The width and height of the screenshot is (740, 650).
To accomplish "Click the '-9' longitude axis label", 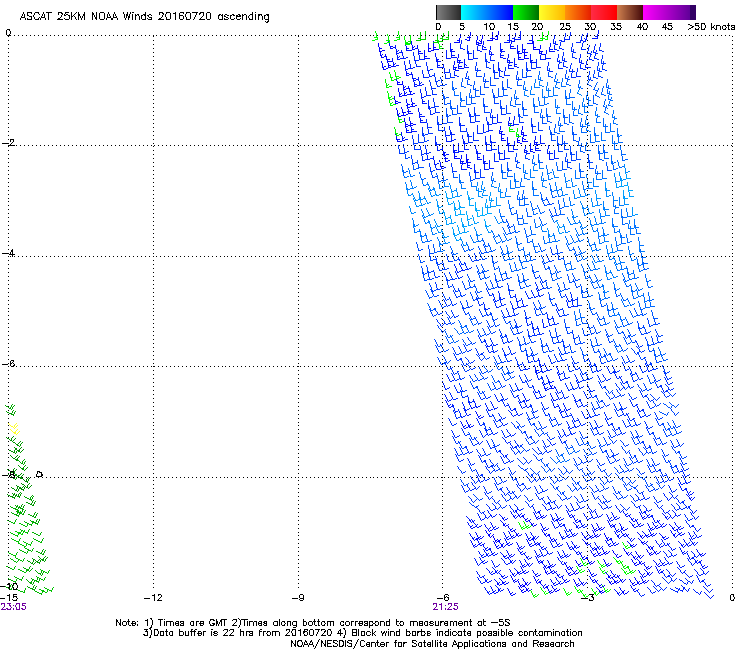I will point(298,598).
